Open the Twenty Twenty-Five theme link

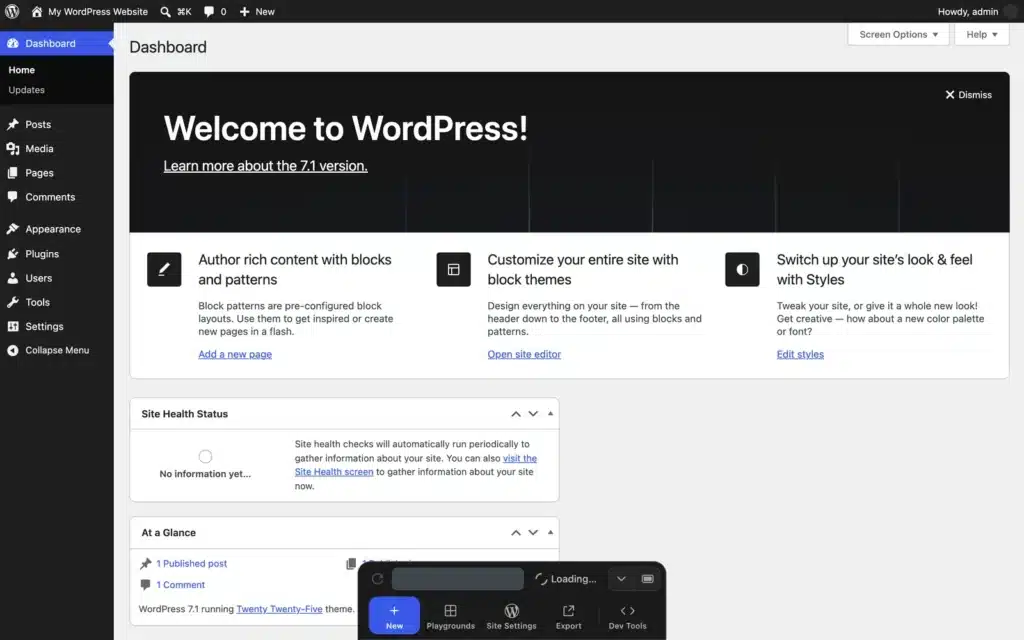[280, 609]
